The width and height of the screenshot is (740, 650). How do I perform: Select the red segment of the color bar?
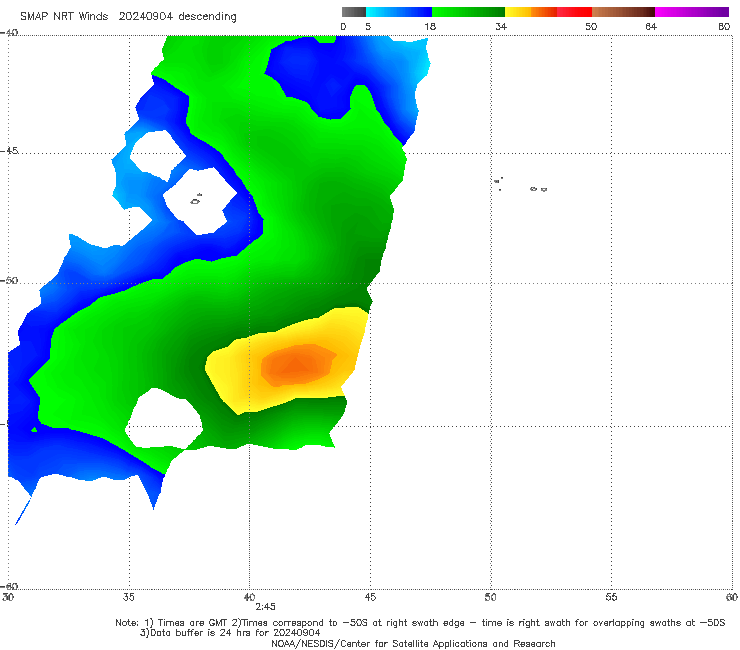574,12
